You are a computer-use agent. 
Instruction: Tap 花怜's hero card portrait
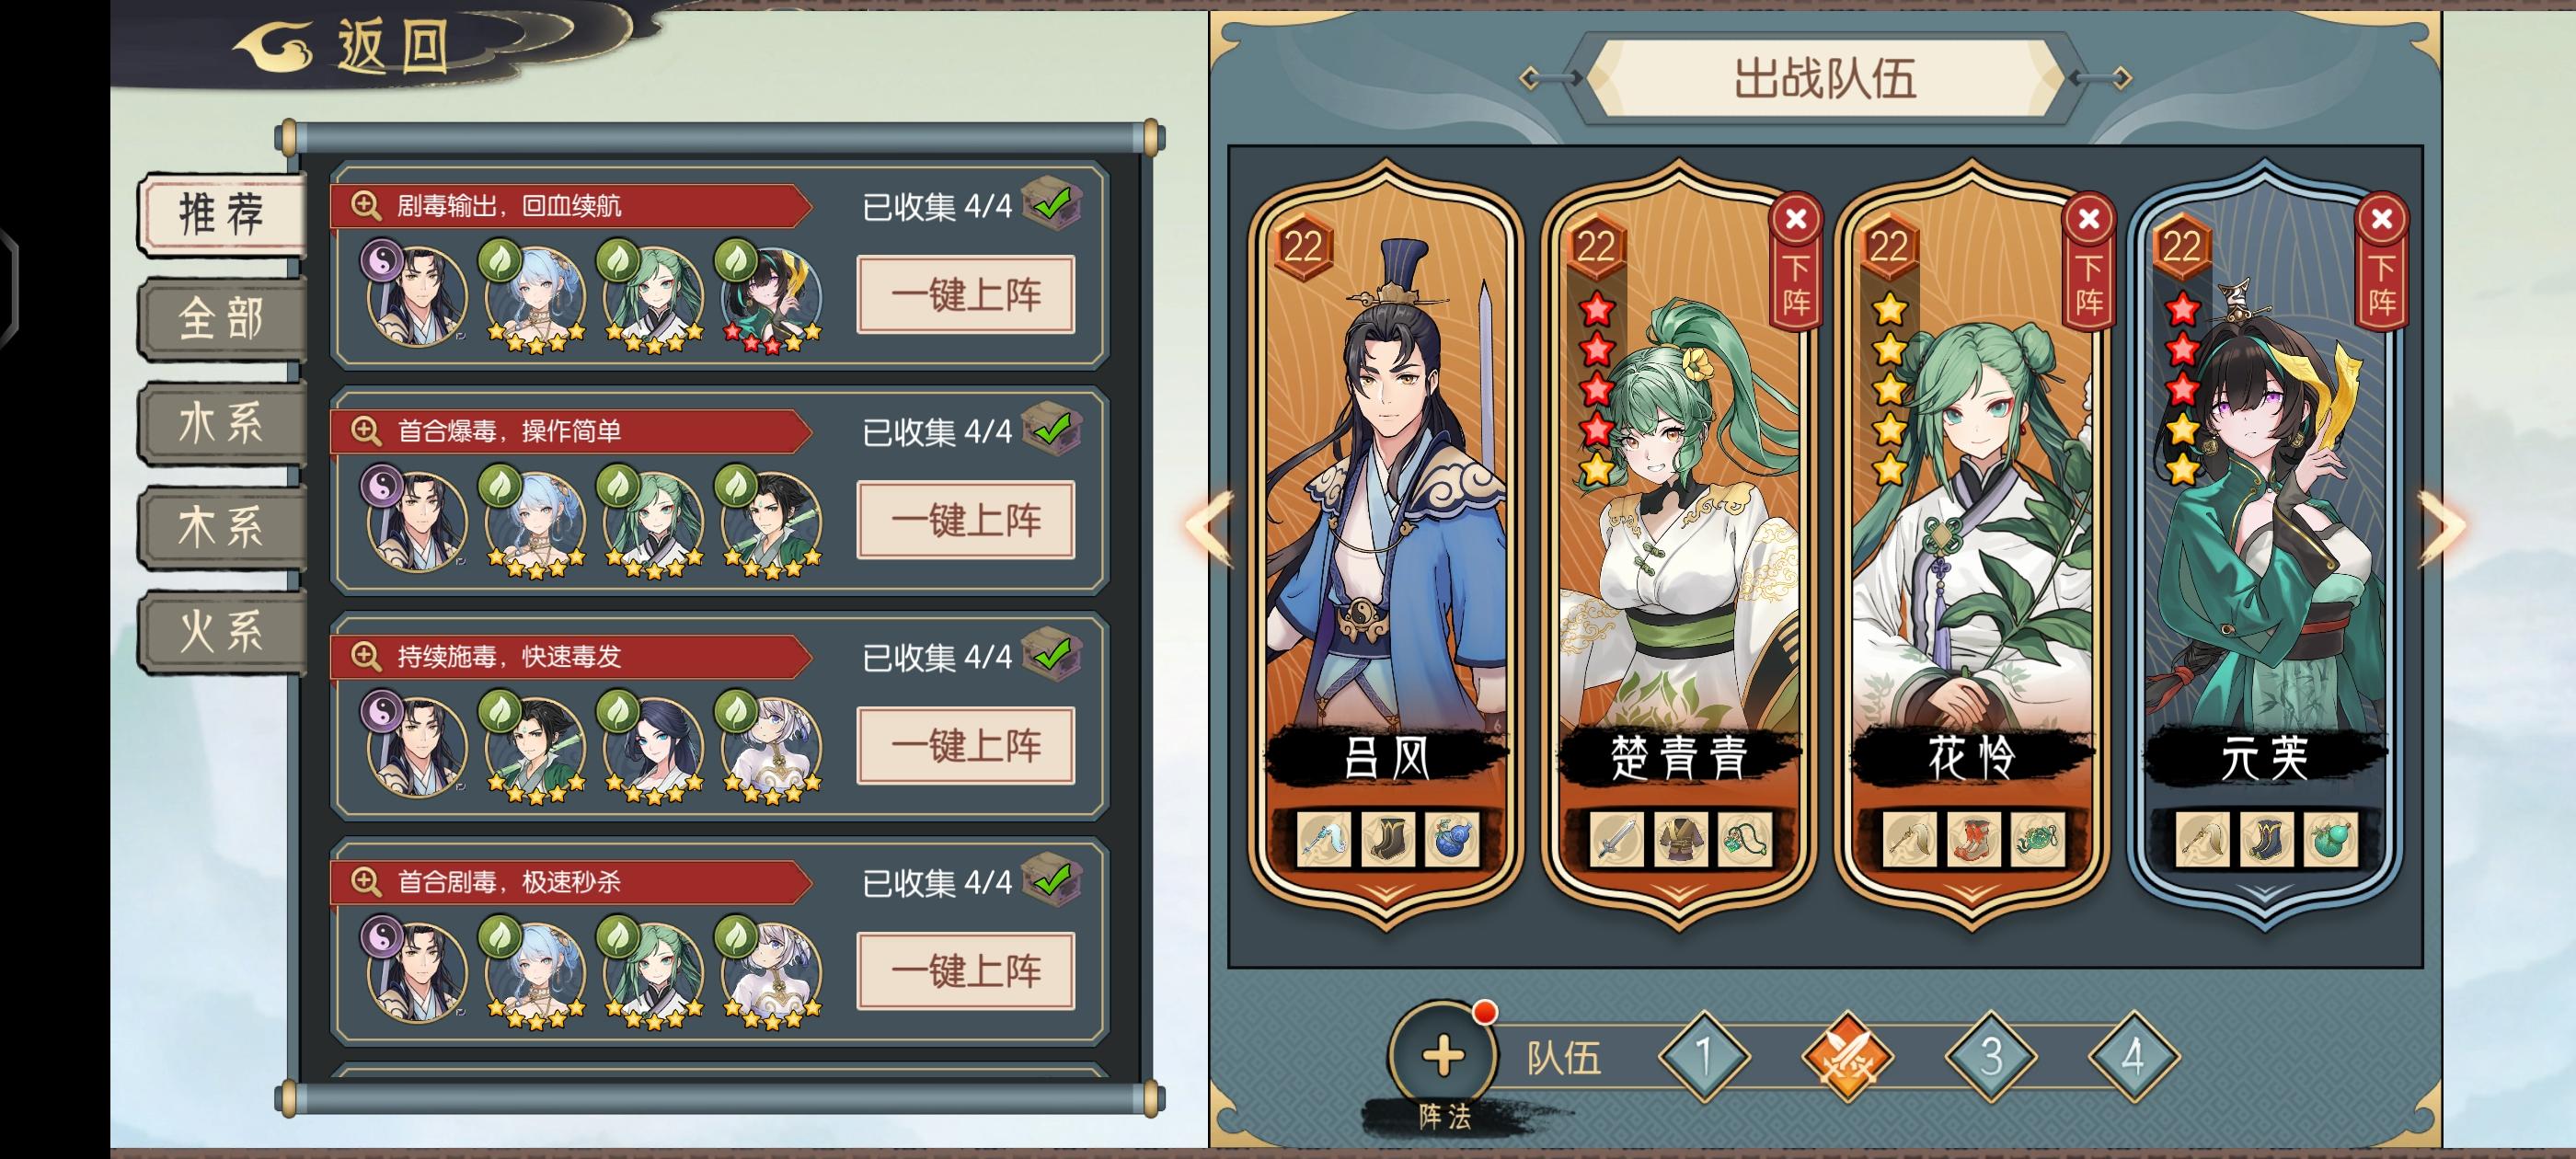coord(1970,520)
